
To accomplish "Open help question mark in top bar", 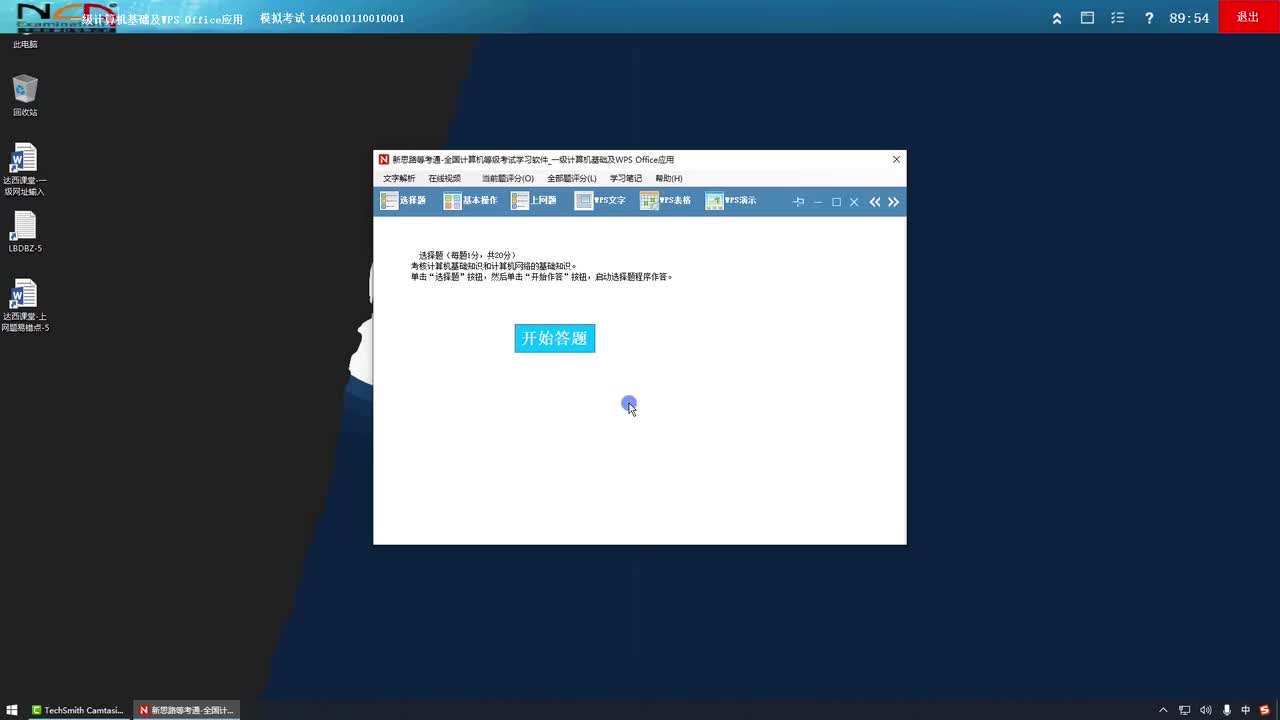I will point(1149,18).
